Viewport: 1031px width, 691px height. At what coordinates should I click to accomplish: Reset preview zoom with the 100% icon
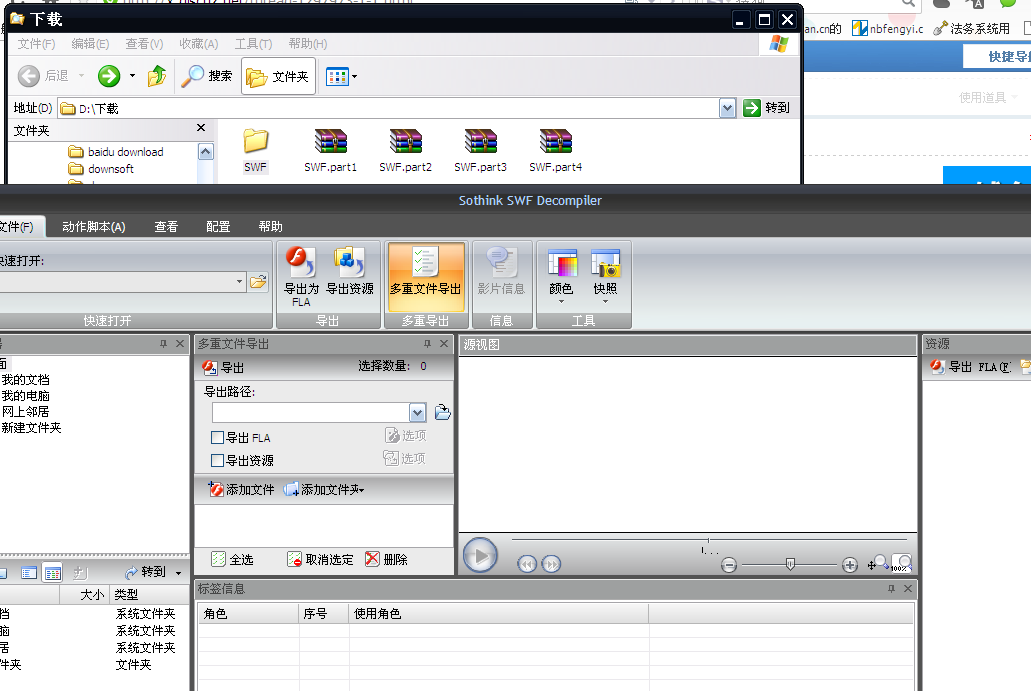coord(901,564)
